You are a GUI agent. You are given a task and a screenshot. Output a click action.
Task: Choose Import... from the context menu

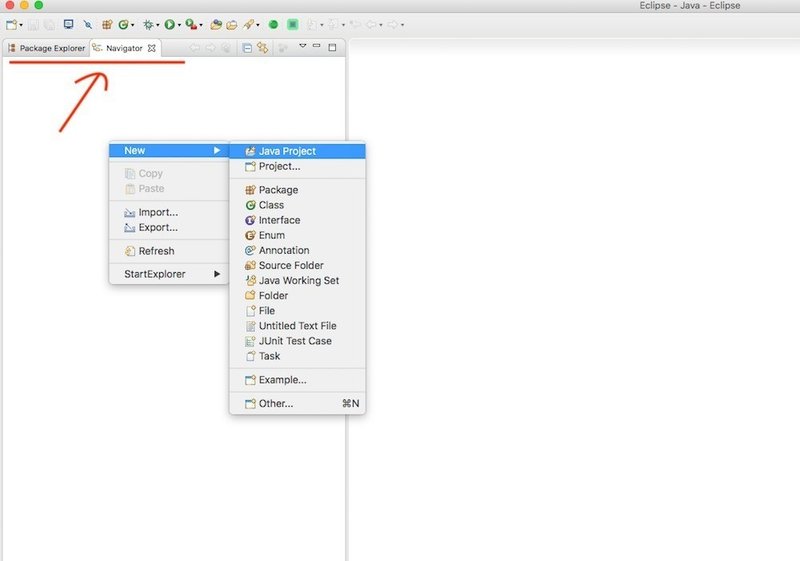tap(169, 212)
